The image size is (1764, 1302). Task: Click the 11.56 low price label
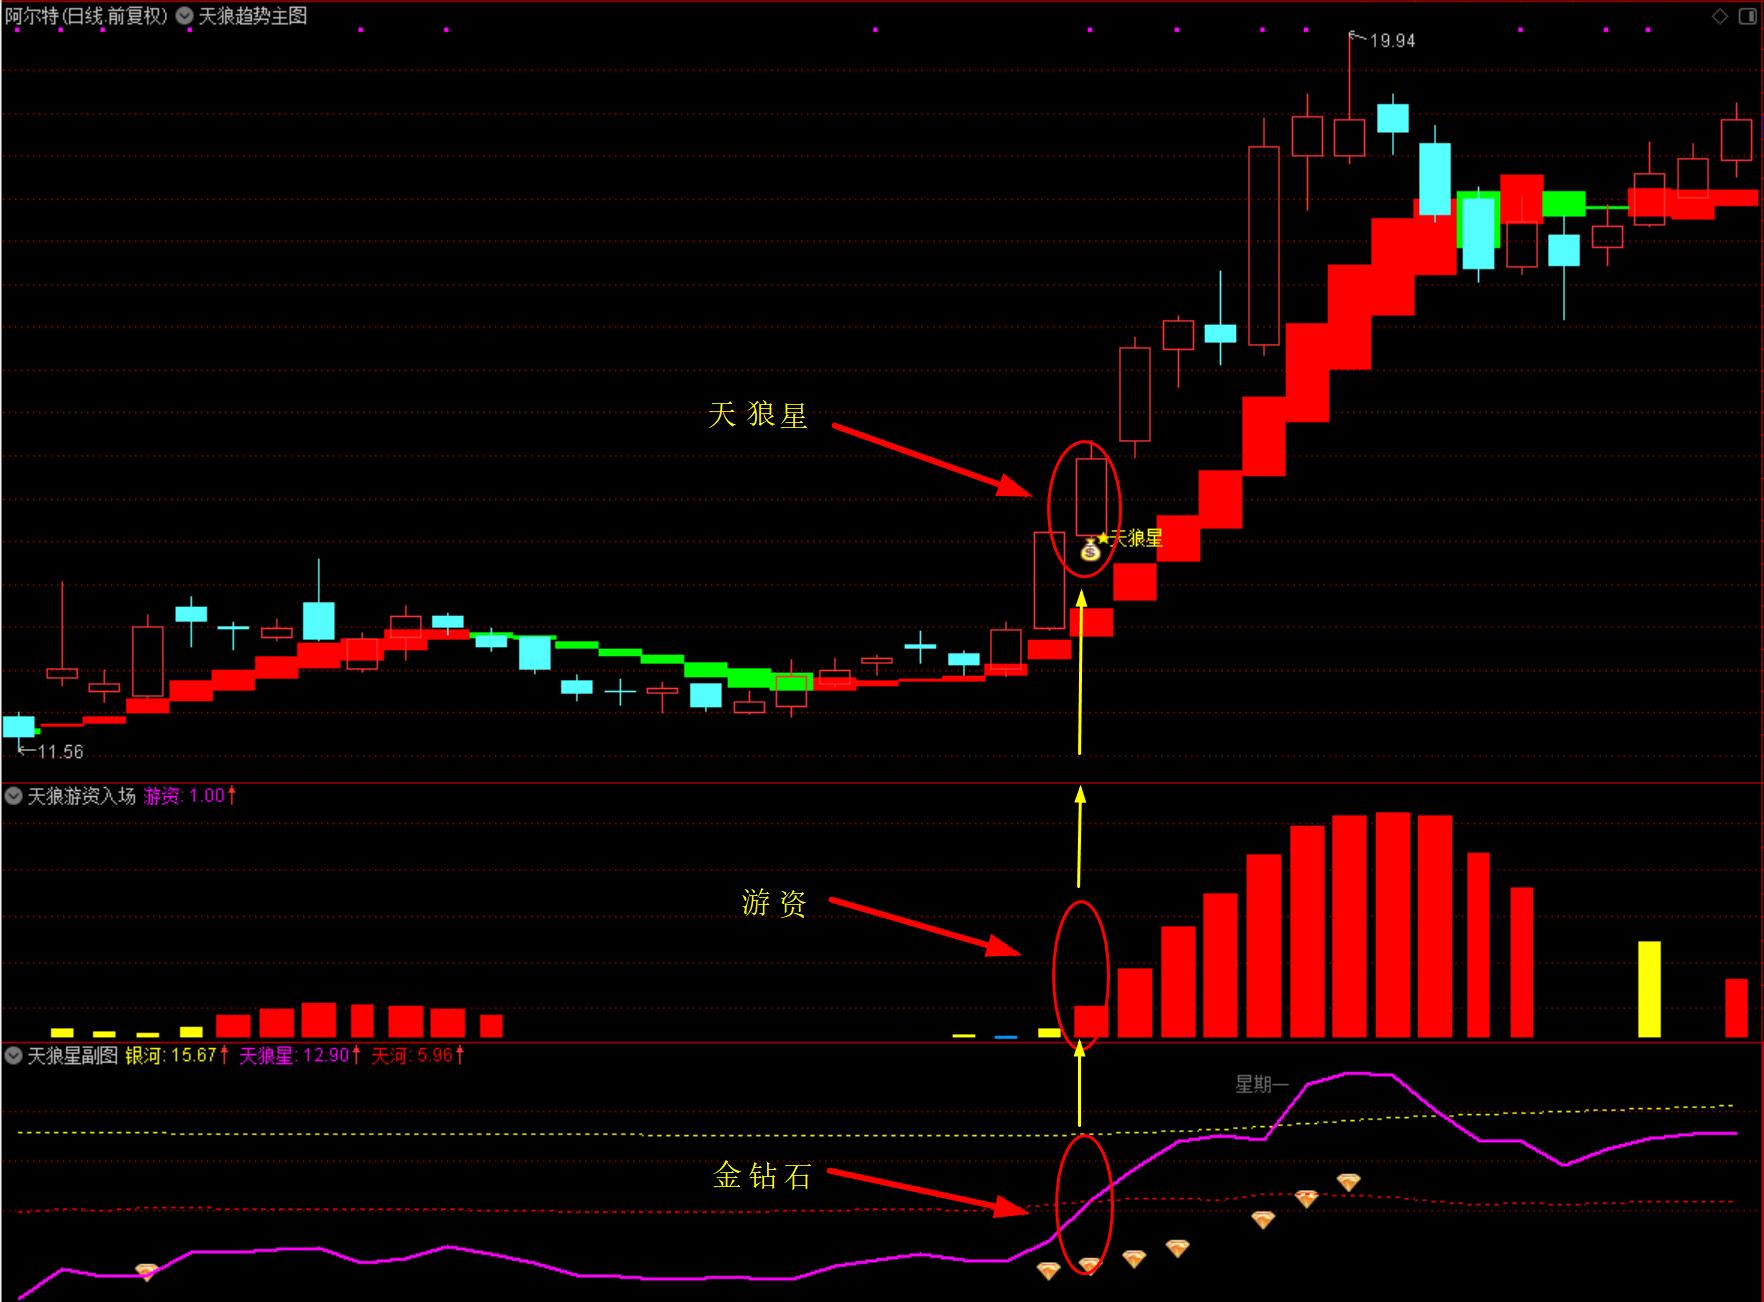pos(60,752)
